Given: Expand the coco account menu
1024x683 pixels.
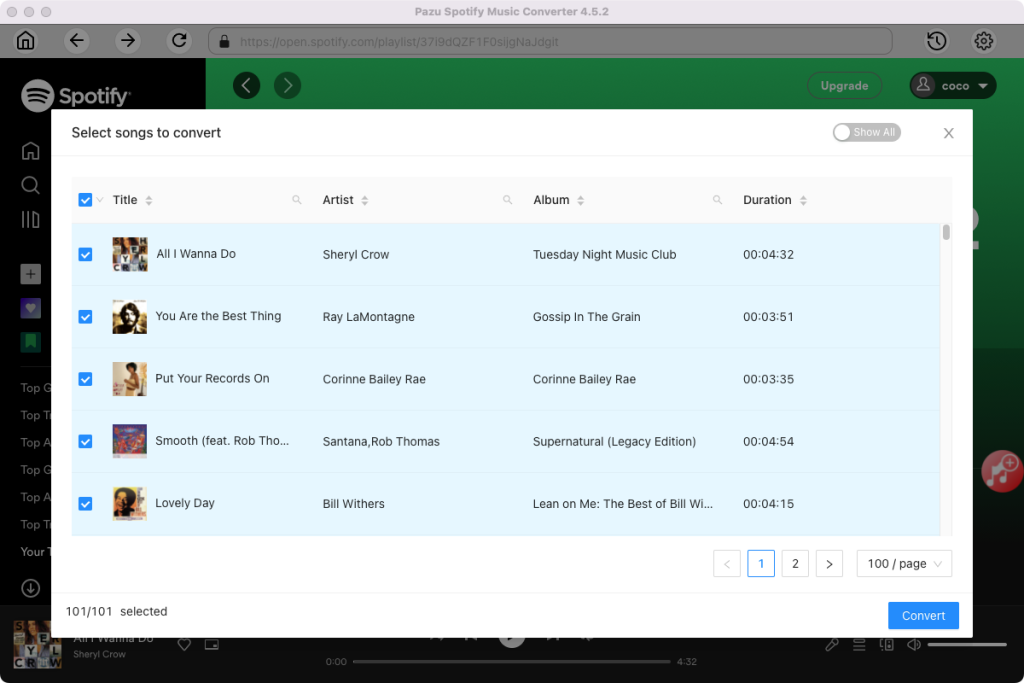Looking at the screenshot, I should 953,86.
